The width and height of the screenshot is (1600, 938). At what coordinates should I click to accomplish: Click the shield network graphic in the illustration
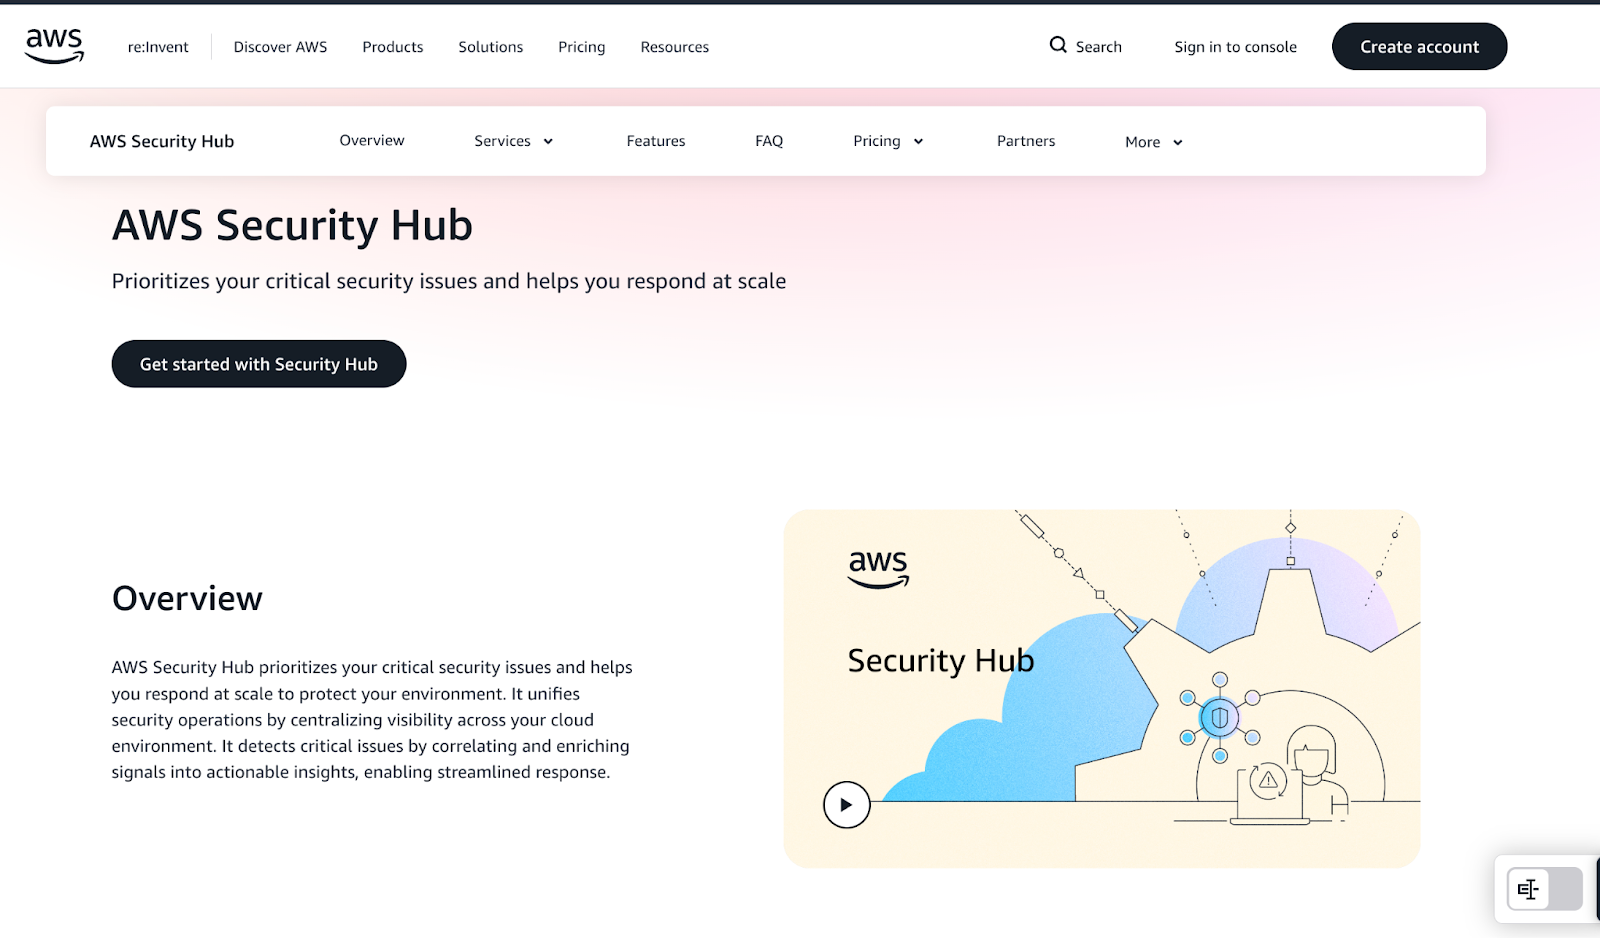(x=1219, y=716)
